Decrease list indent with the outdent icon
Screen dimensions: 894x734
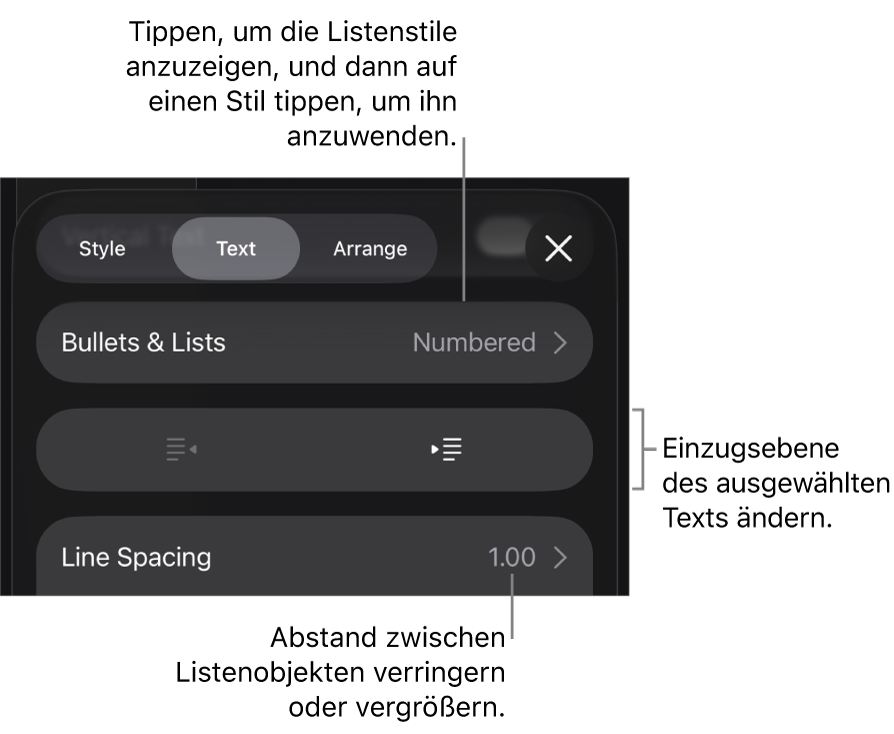click(181, 450)
